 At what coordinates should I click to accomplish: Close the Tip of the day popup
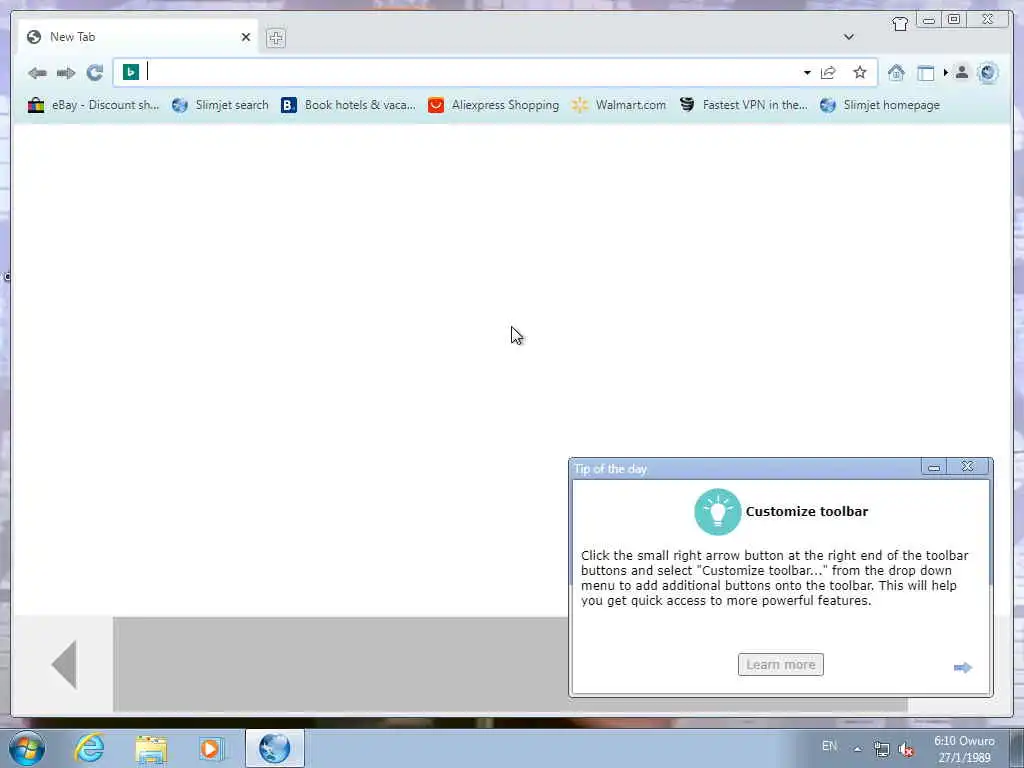pos(968,466)
